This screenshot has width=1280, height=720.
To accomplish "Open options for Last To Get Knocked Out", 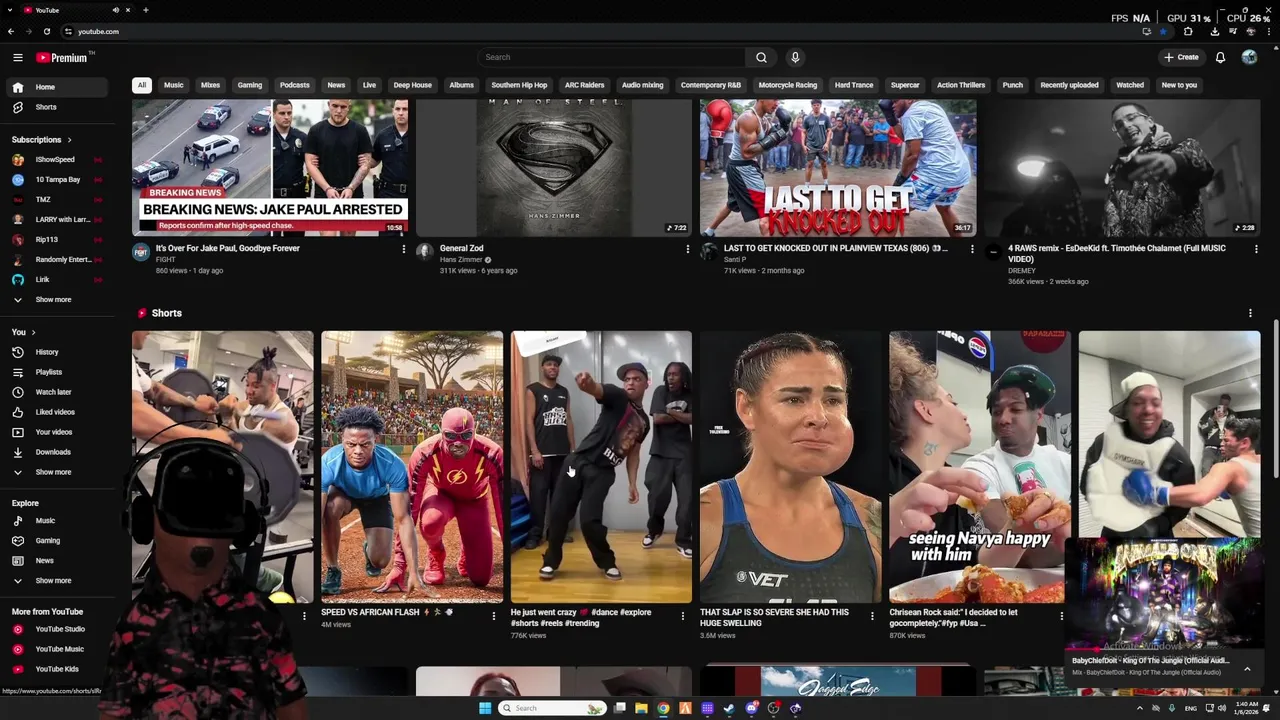I will point(972,249).
